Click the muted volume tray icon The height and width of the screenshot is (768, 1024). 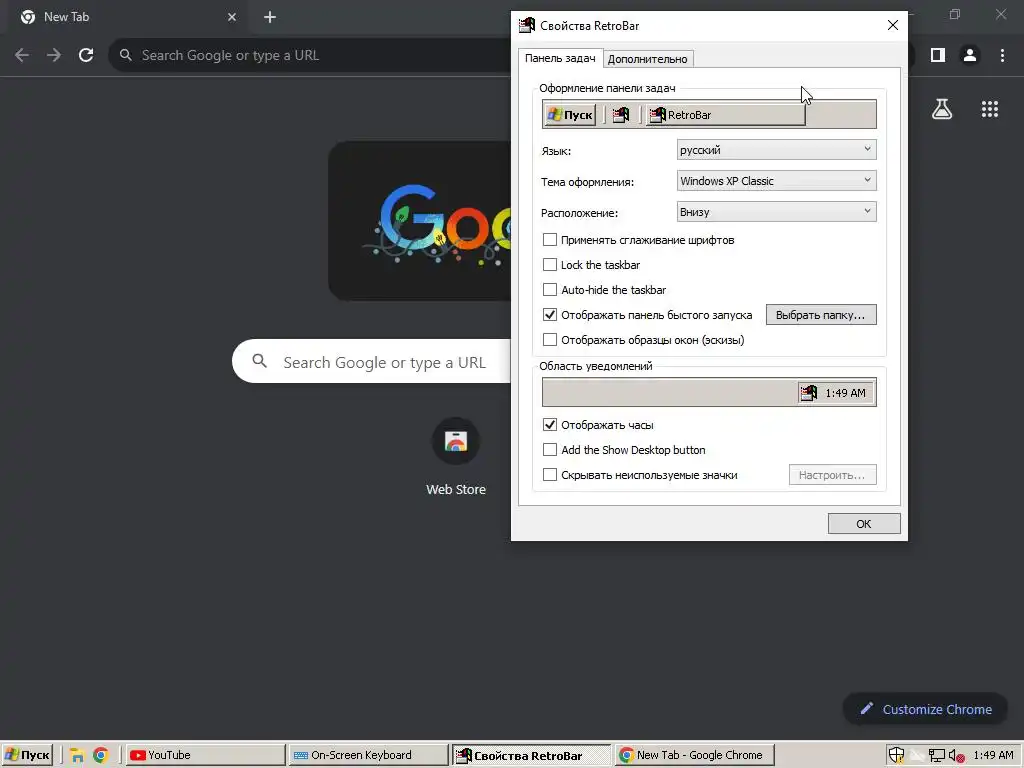click(x=957, y=756)
